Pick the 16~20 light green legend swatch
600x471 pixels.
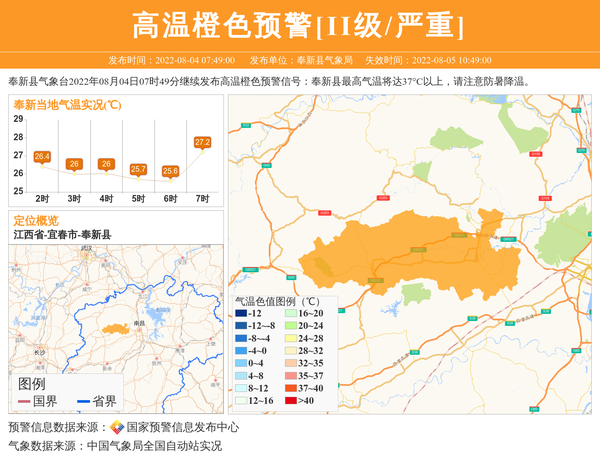coord(291,314)
